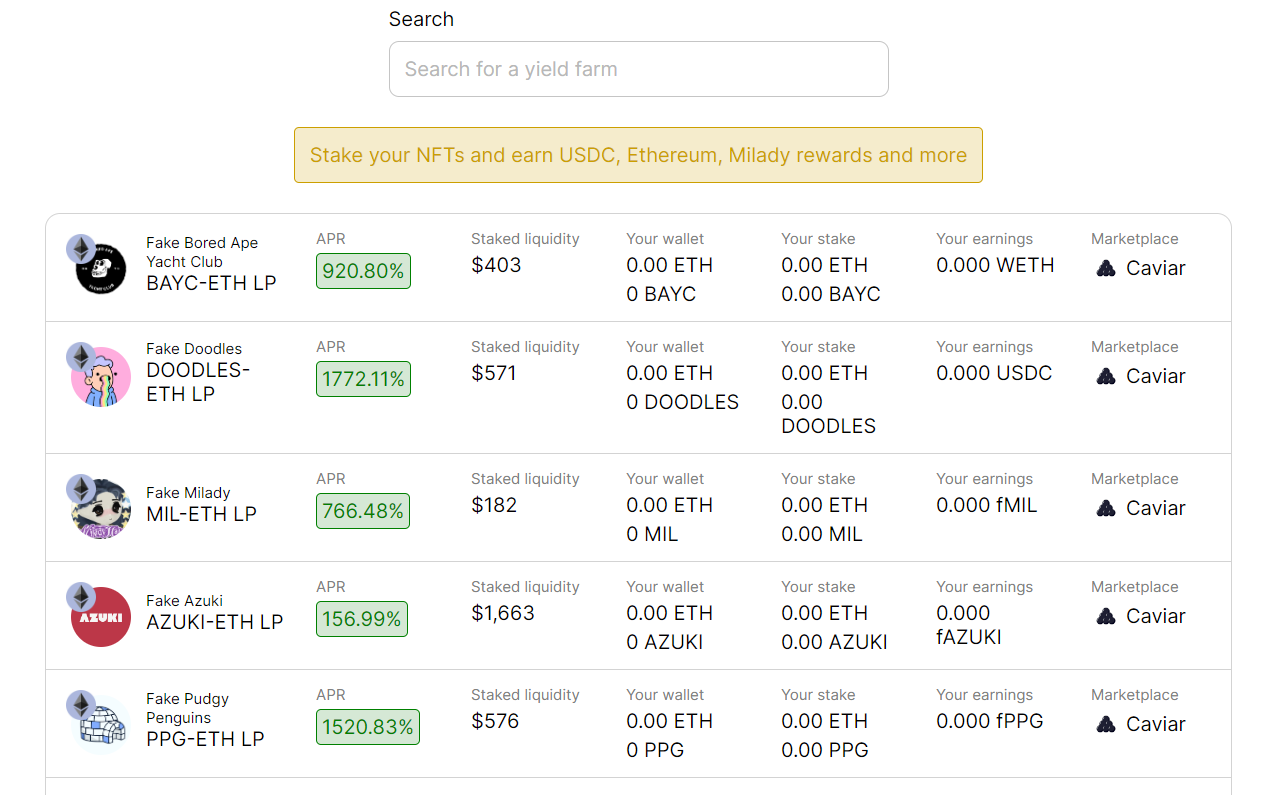The image size is (1286, 795).
Task: Click the 766.48% APR badge
Action: coord(363,511)
